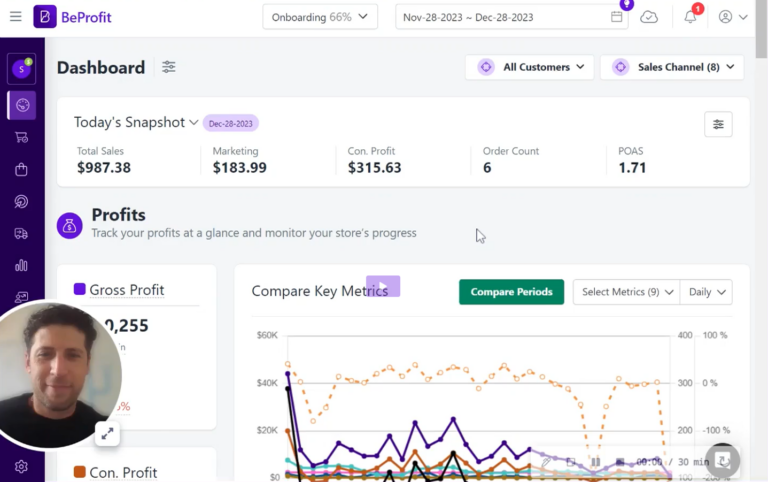Image resolution: width=768 pixels, height=482 pixels.
Task: Select the Dashboard gauge sidebar icon
Action: (x=22, y=105)
